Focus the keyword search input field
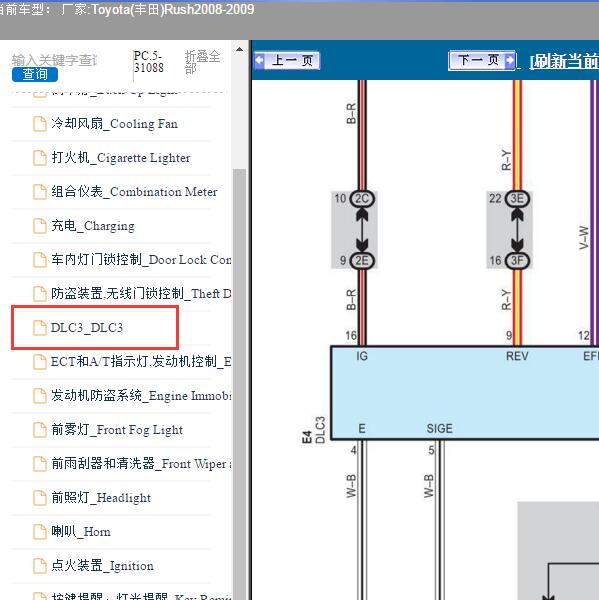Image resolution: width=599 pixels, height=600 pixels. click(55, 60)
